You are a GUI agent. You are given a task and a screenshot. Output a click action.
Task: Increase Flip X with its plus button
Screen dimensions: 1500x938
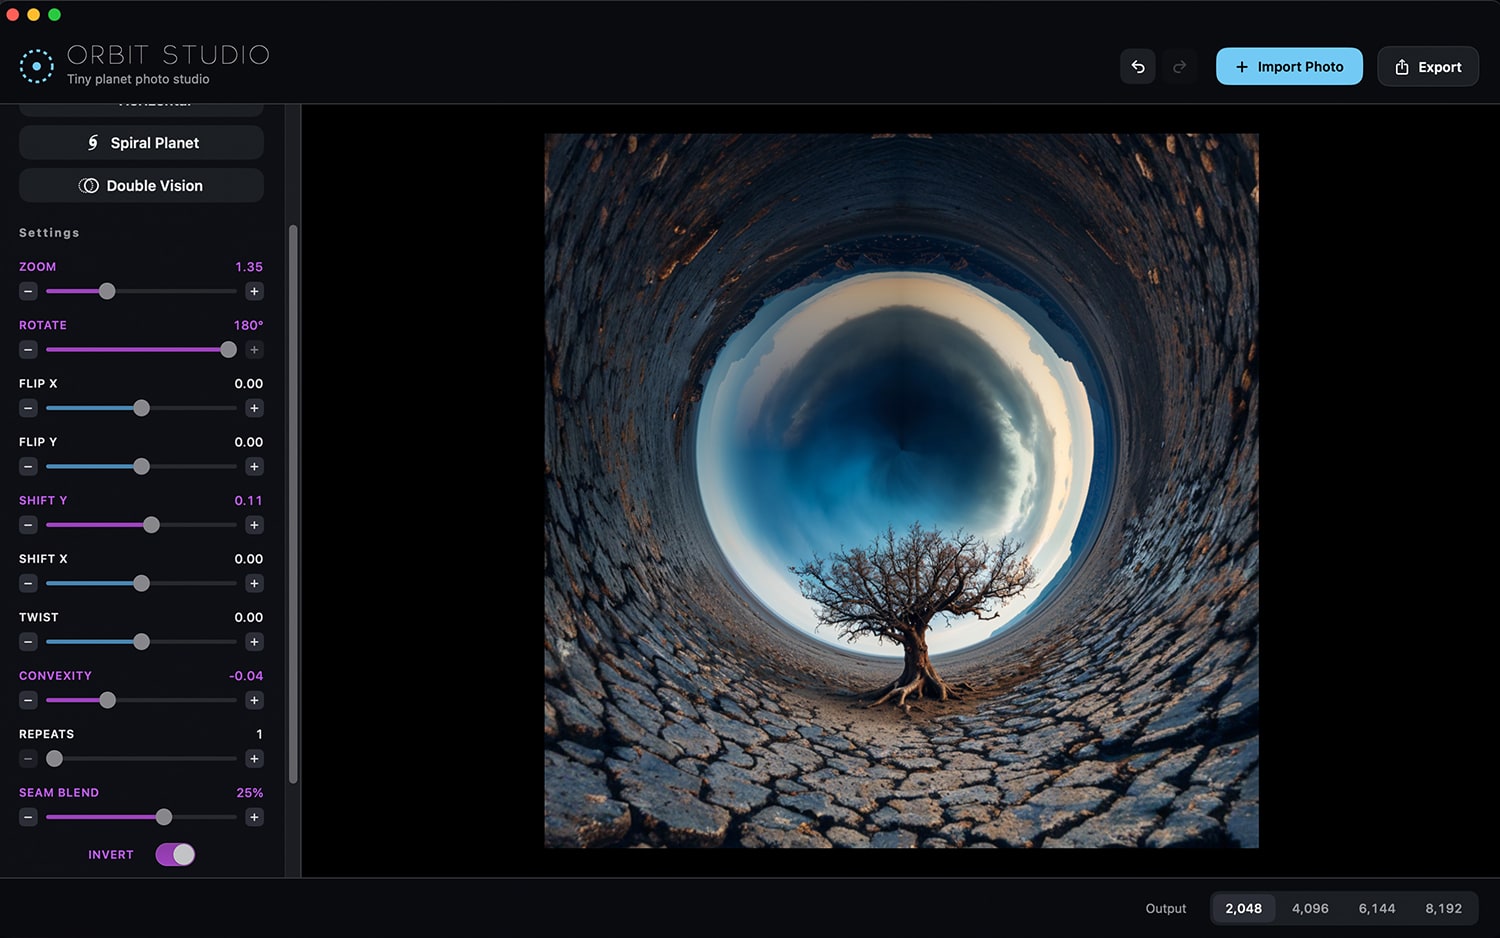(x=254, y=408)
